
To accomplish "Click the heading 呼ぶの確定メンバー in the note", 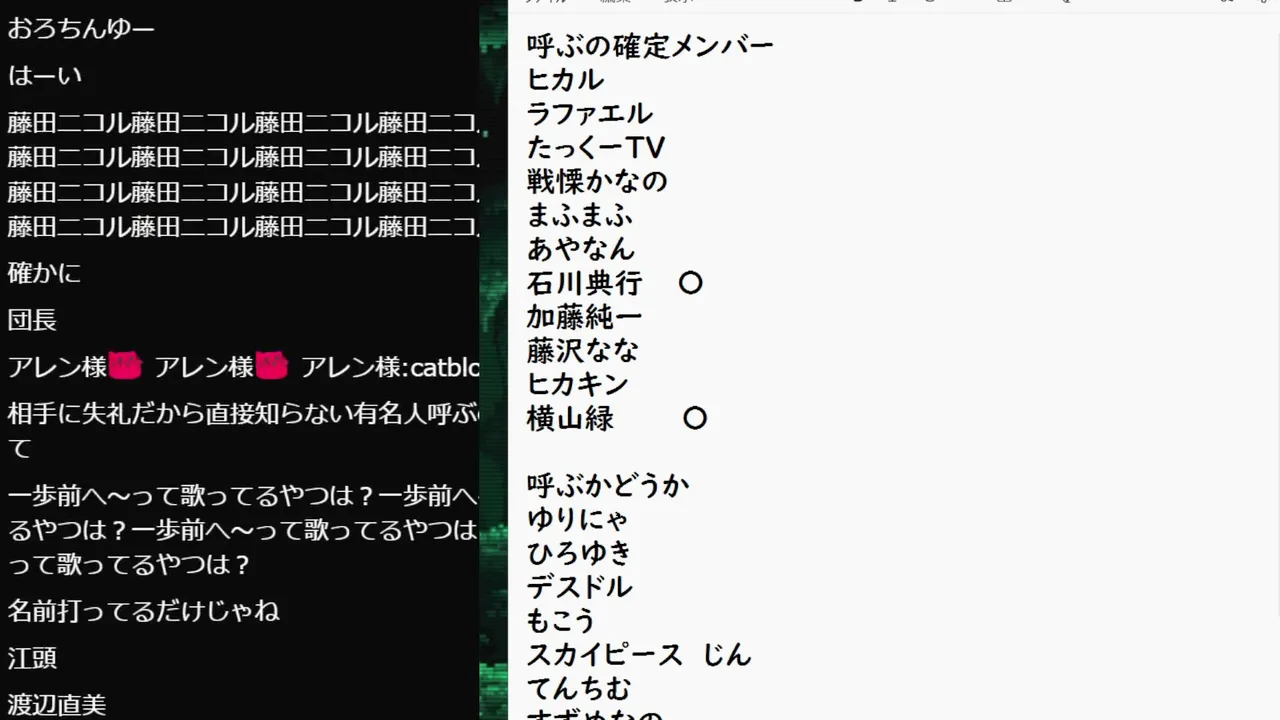I will (650, 46).
